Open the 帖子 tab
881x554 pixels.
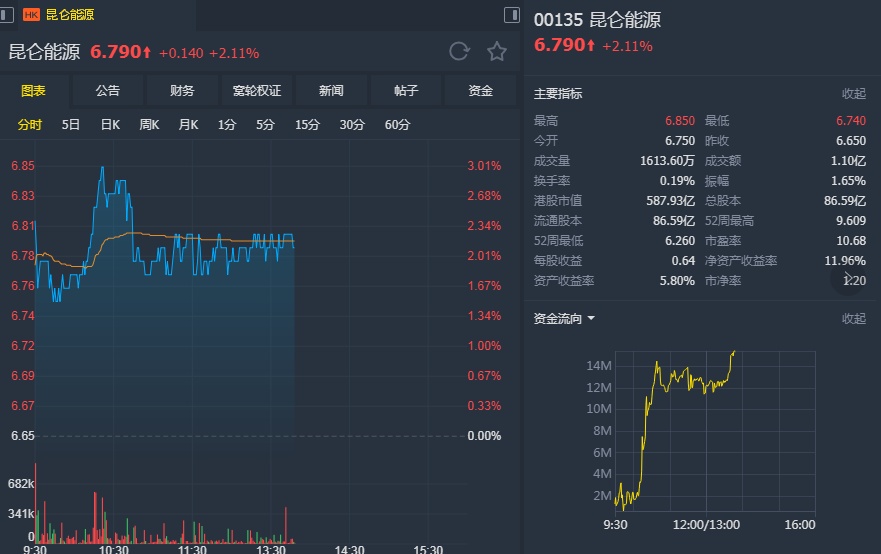pos(406,90)
